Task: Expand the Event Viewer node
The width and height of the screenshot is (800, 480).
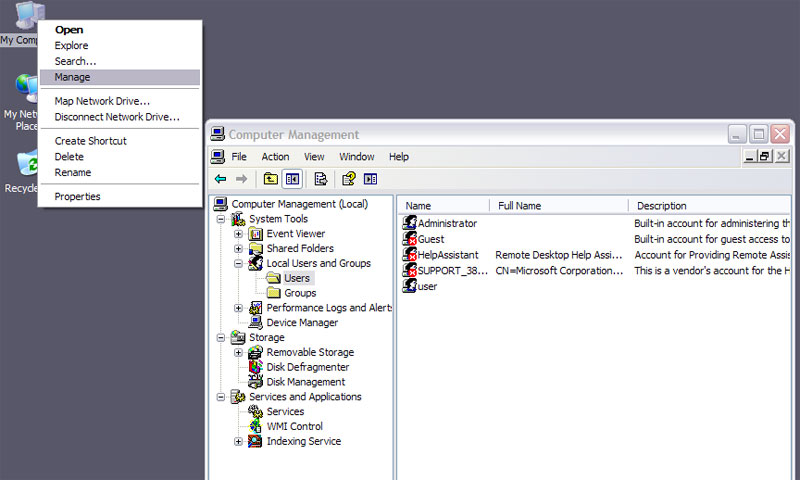Action: point(239,234)
